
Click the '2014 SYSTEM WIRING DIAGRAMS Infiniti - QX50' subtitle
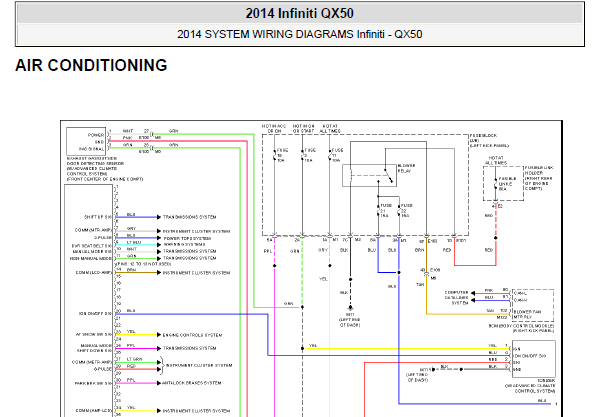pos(299,34)
